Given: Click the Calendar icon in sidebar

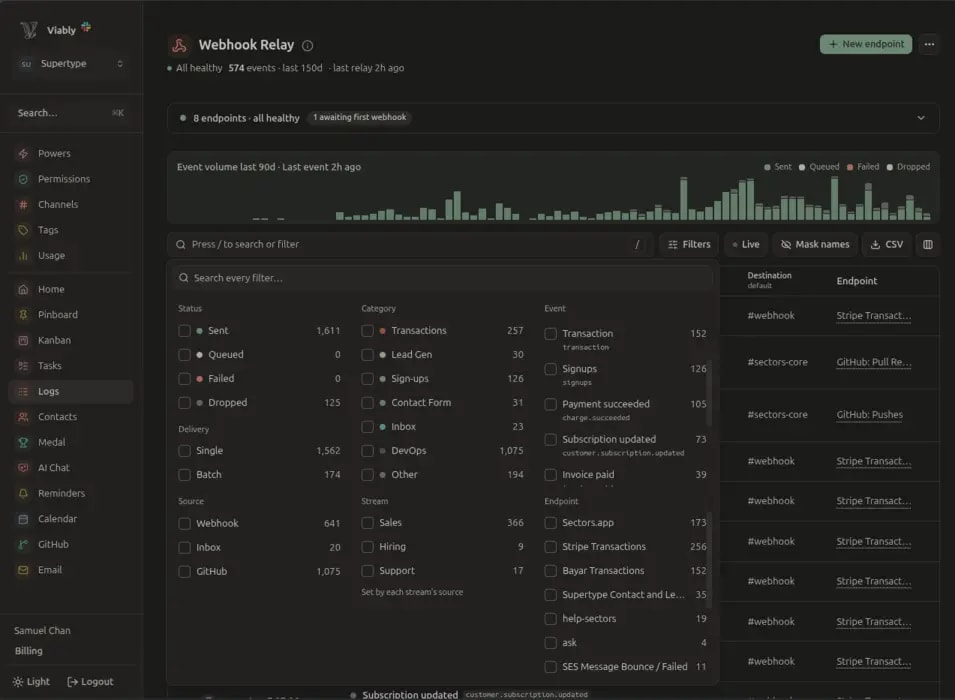Looking at the screenshot, I should 23,519.
